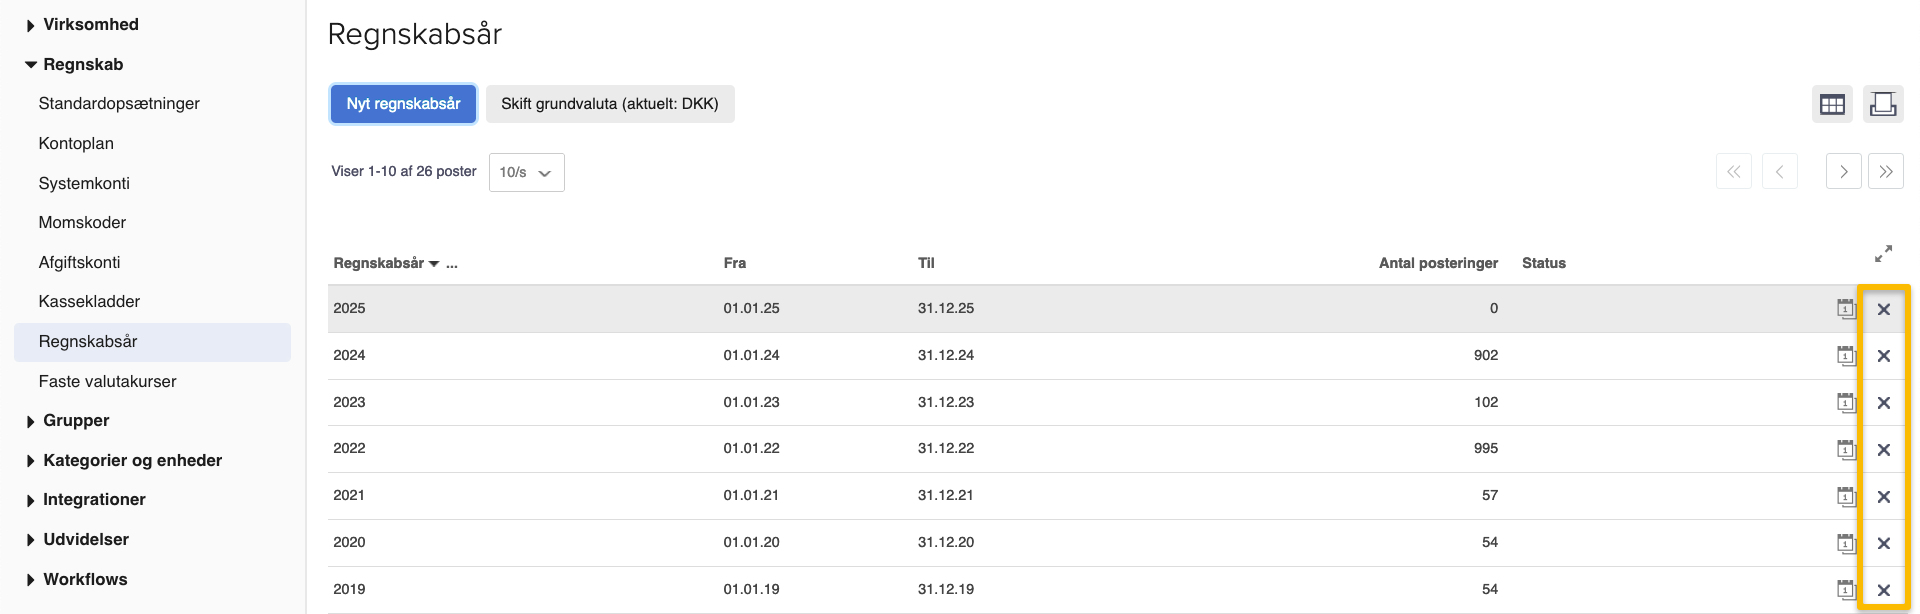Open calendar icon for year 2024
The height and width of the screenshot is (614, 1920).
pyautogui.click(x=1845, y=355)
